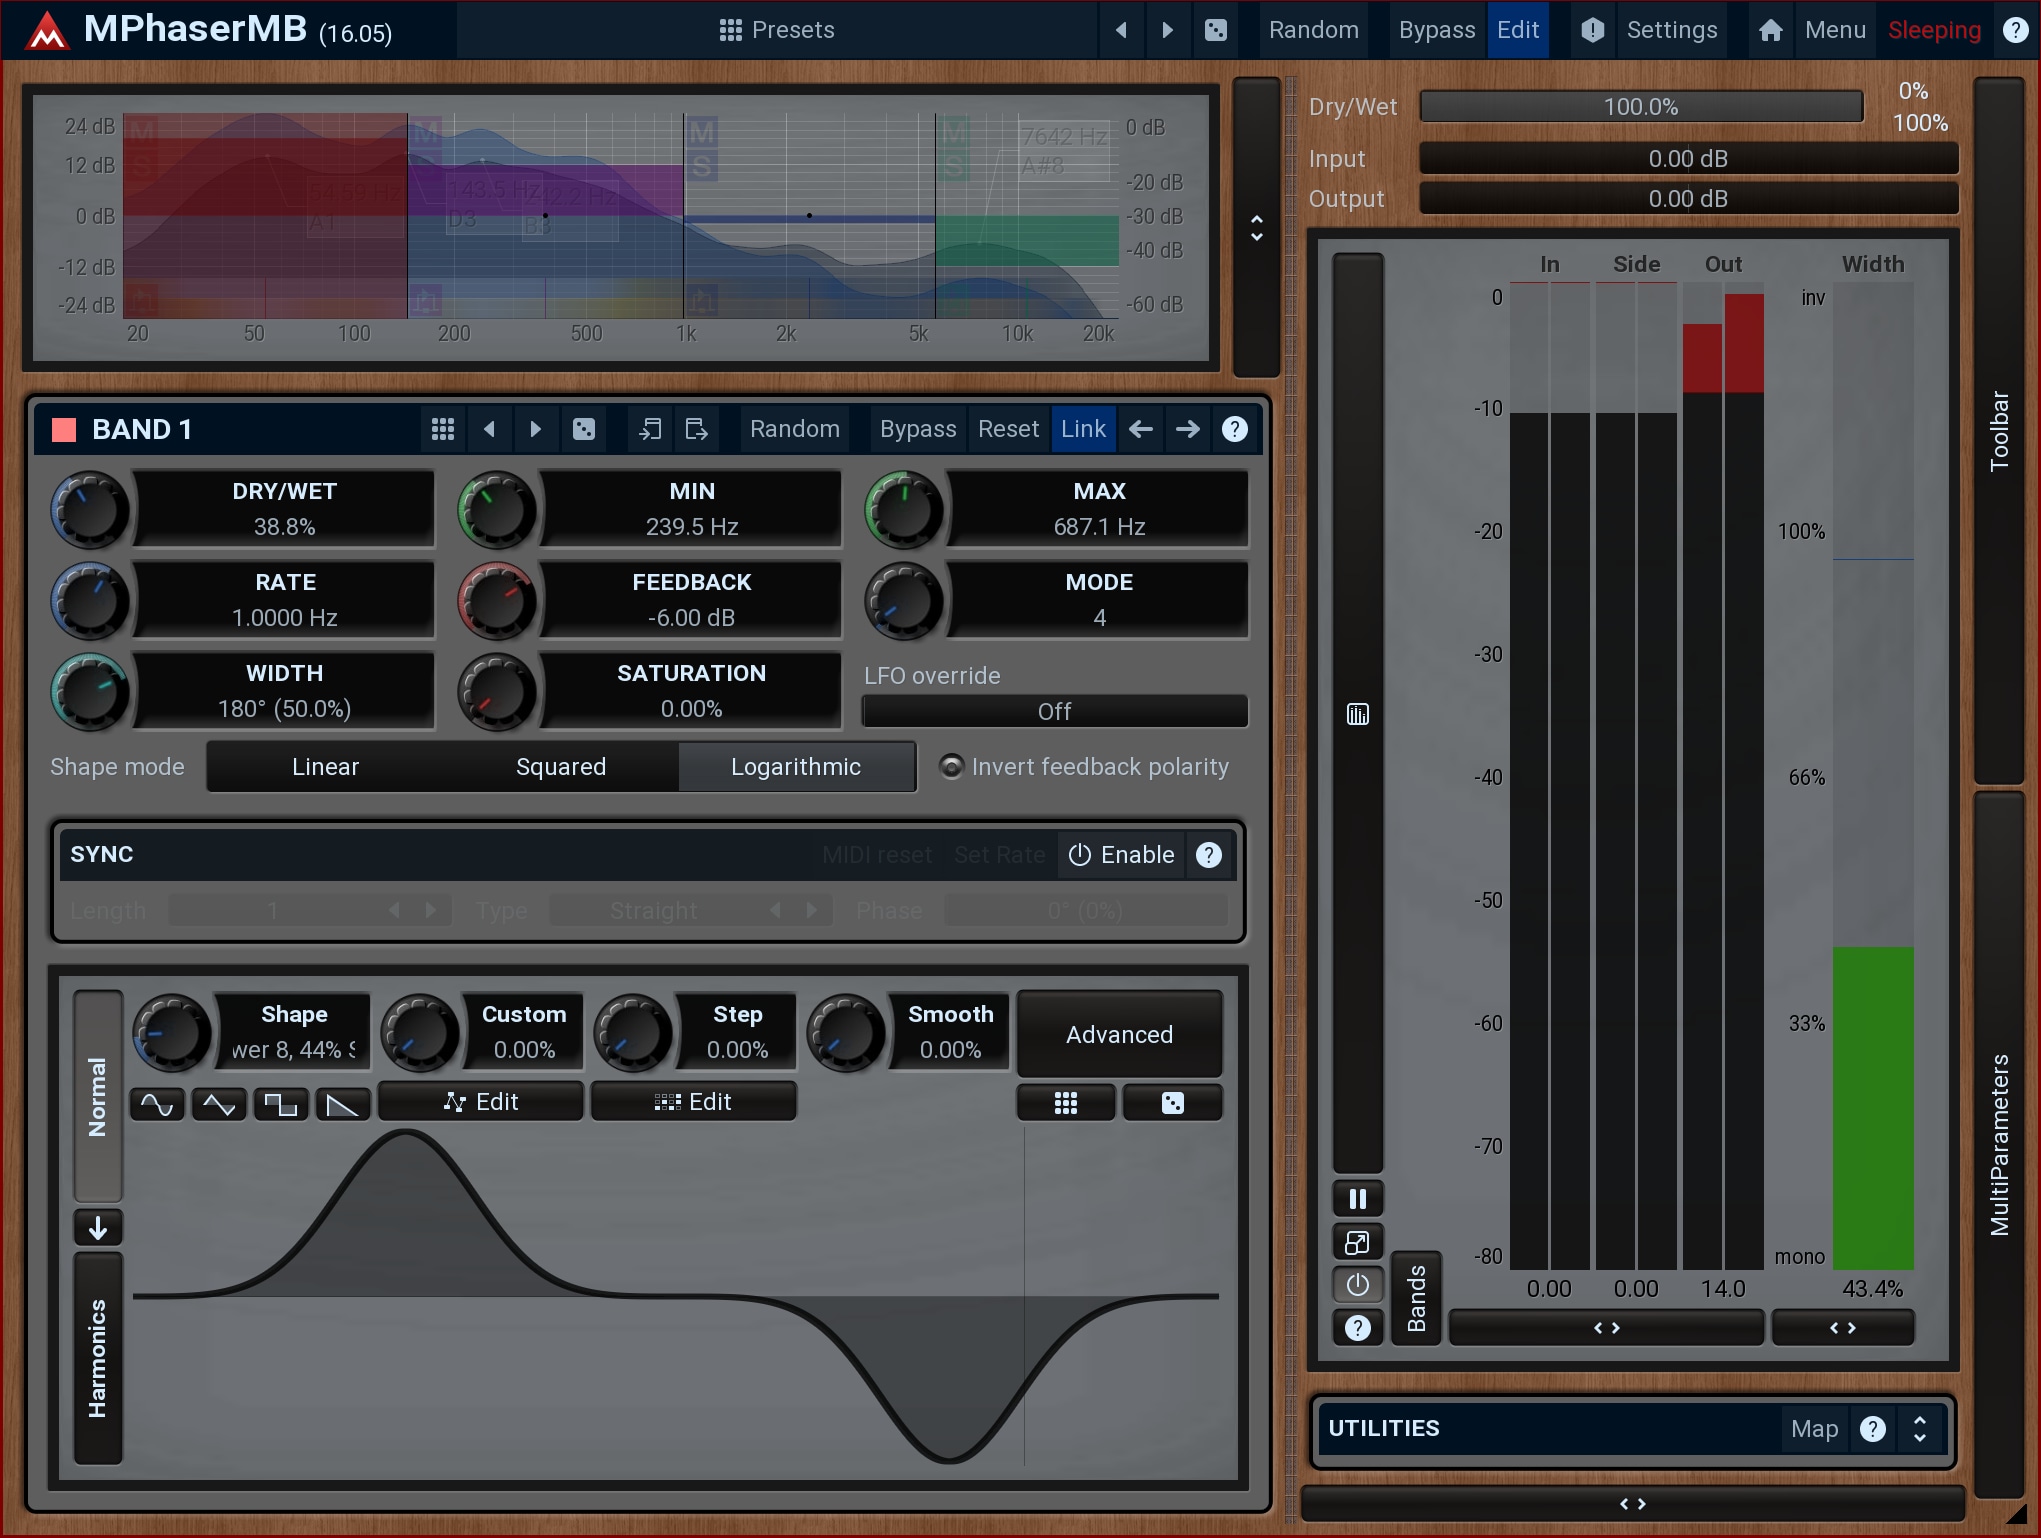Switch to the Normal LFO tab
The image size is (2041, 1538).
[98, 1096]
